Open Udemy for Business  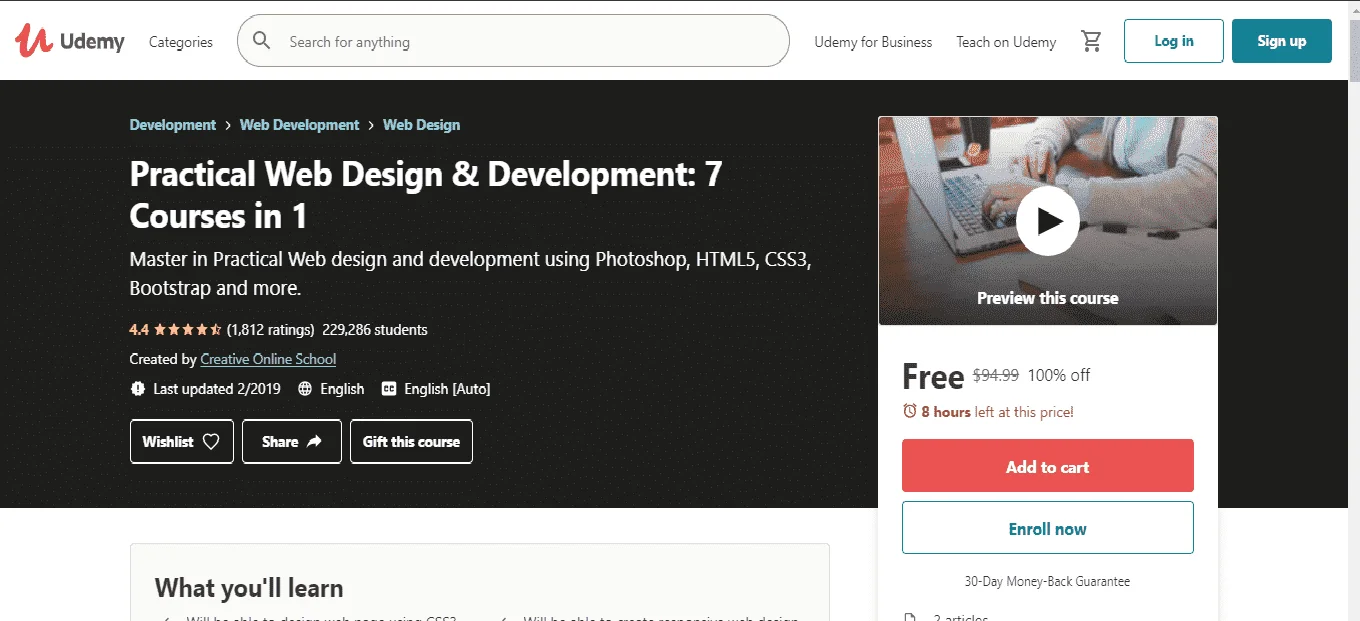click(x=873, y=42)
